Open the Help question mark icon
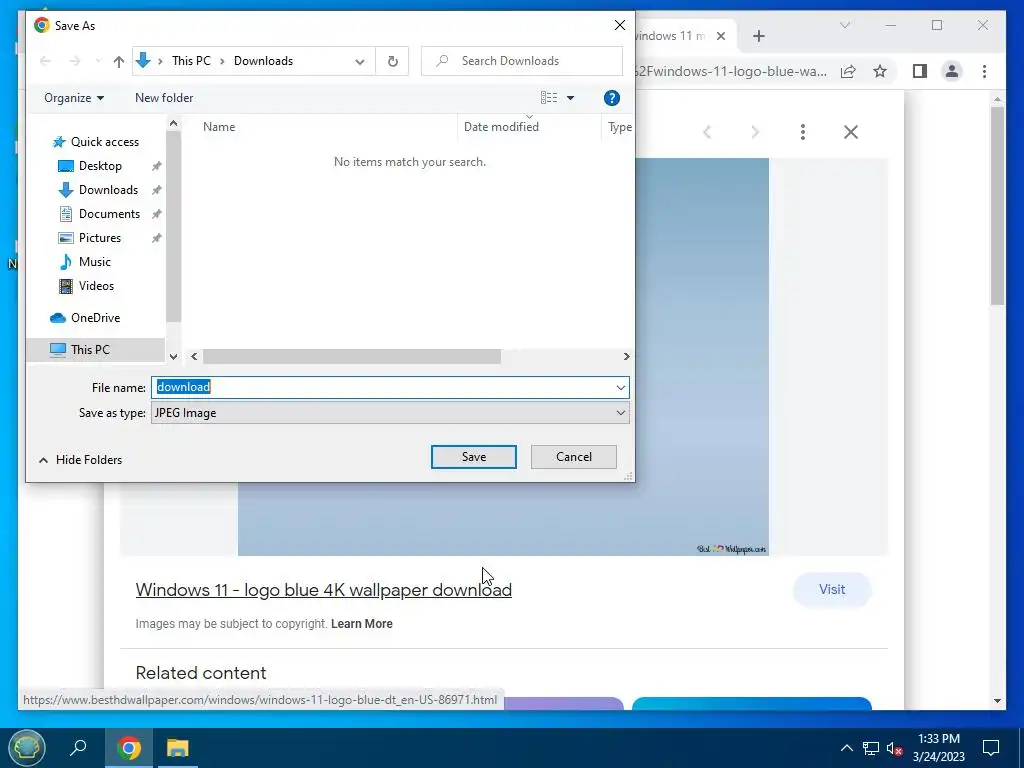The image size is (1024, 768). [611, 98]
